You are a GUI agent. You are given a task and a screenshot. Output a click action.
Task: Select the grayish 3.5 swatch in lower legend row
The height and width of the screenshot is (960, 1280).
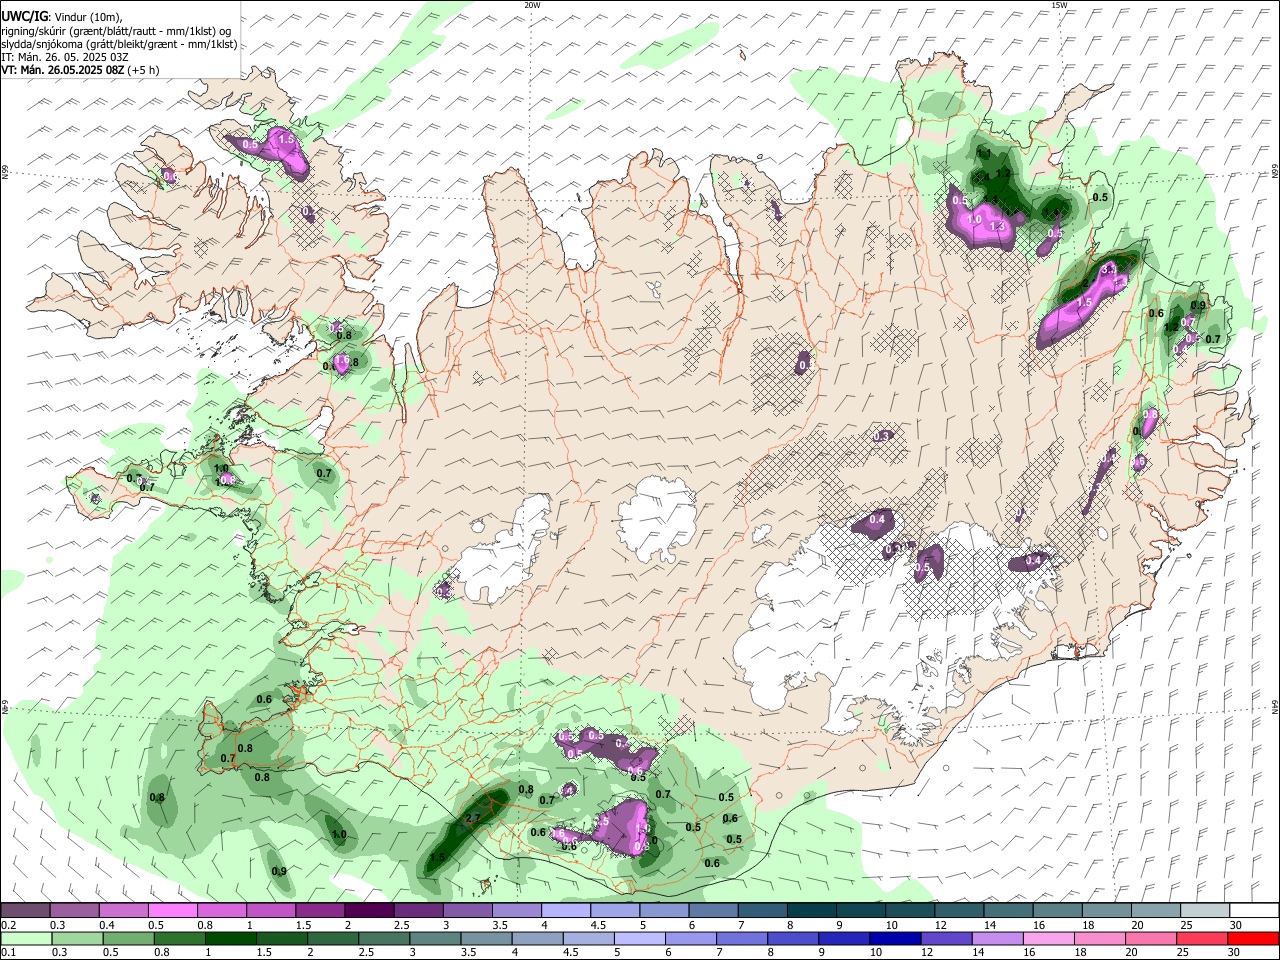pos(485,939)
